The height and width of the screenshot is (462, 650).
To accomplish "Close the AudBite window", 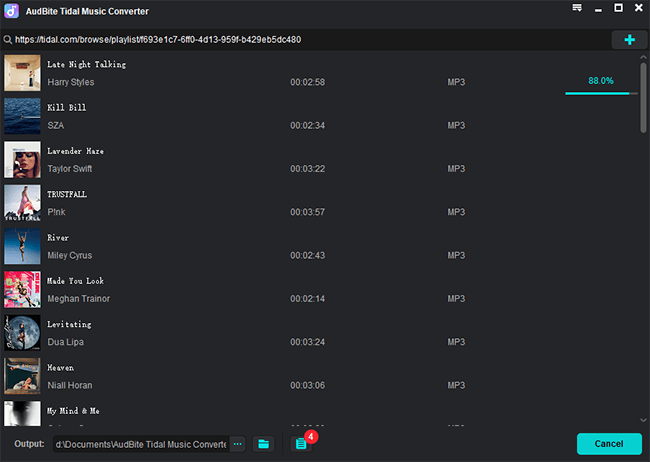I will point(639,8).
